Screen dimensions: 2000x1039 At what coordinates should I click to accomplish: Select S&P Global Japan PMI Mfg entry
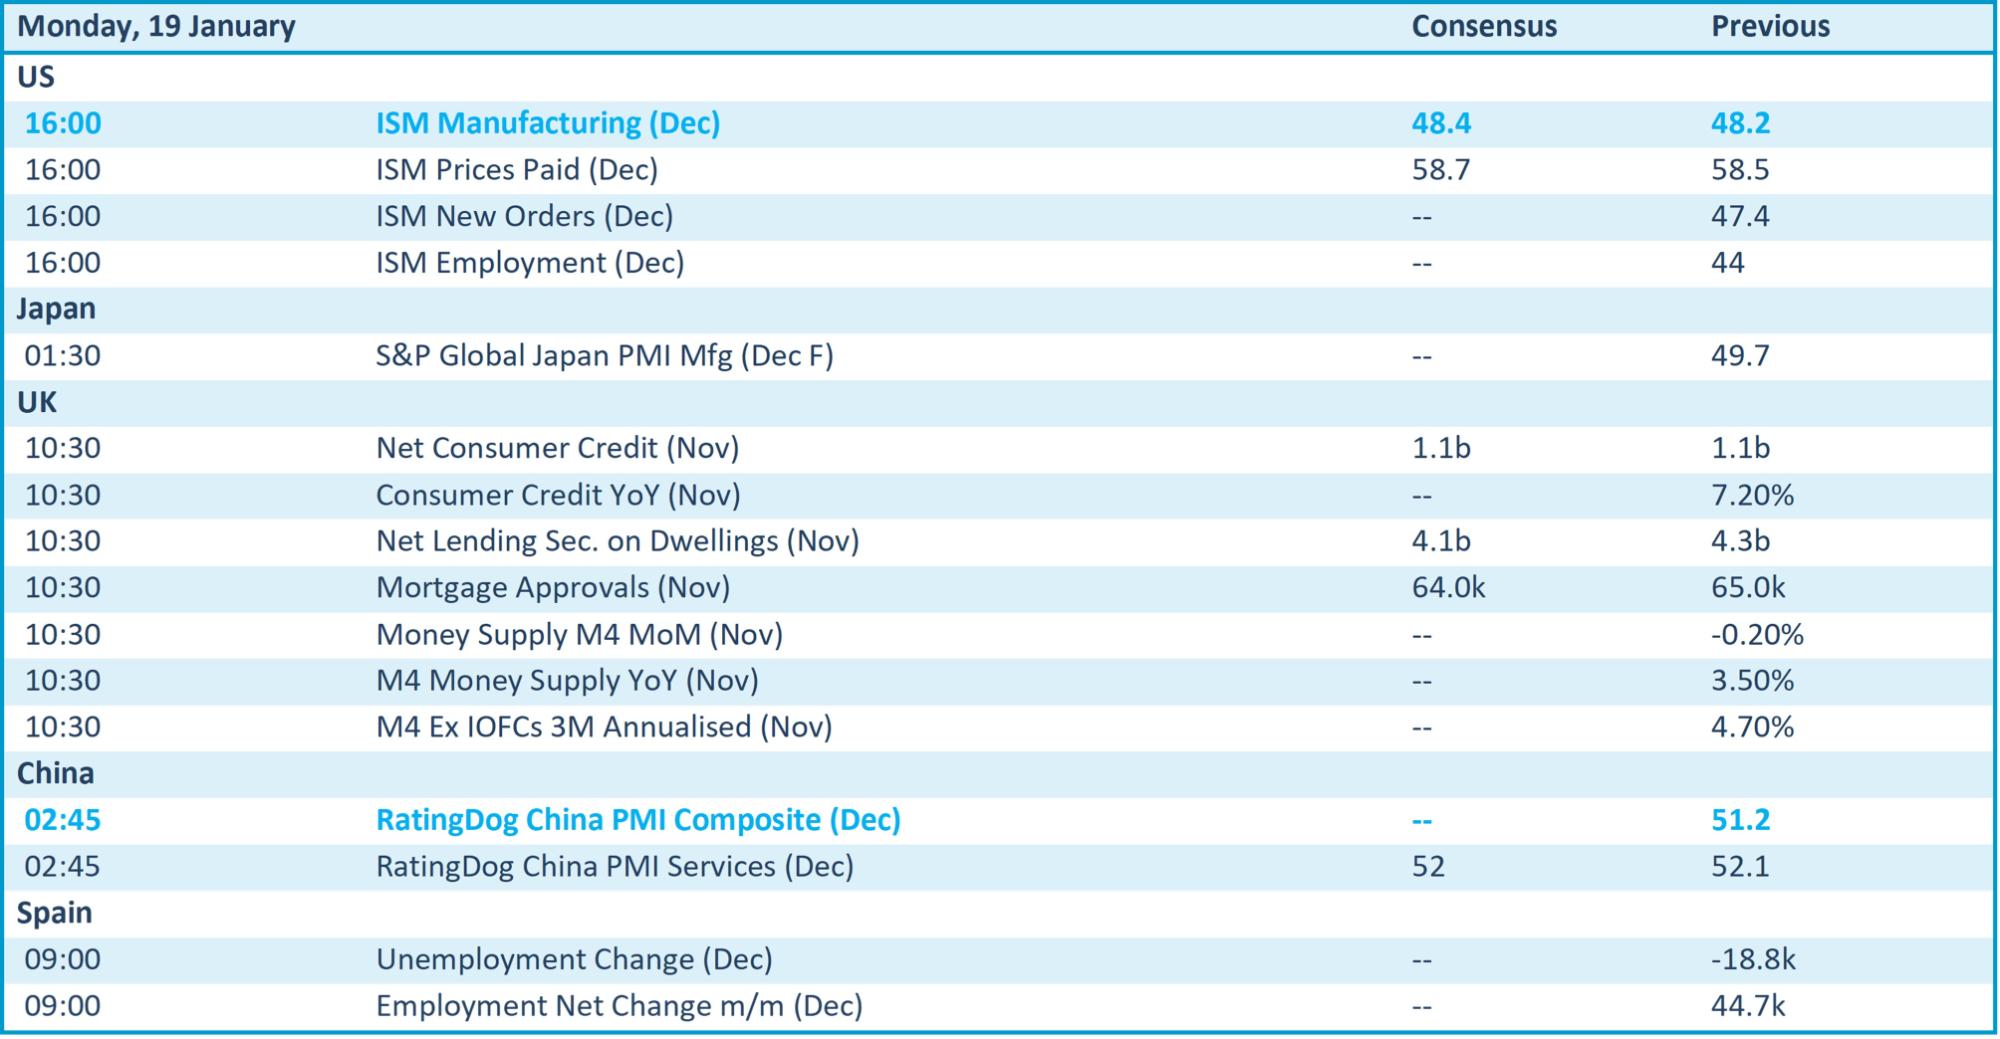[x=604, y=356]
